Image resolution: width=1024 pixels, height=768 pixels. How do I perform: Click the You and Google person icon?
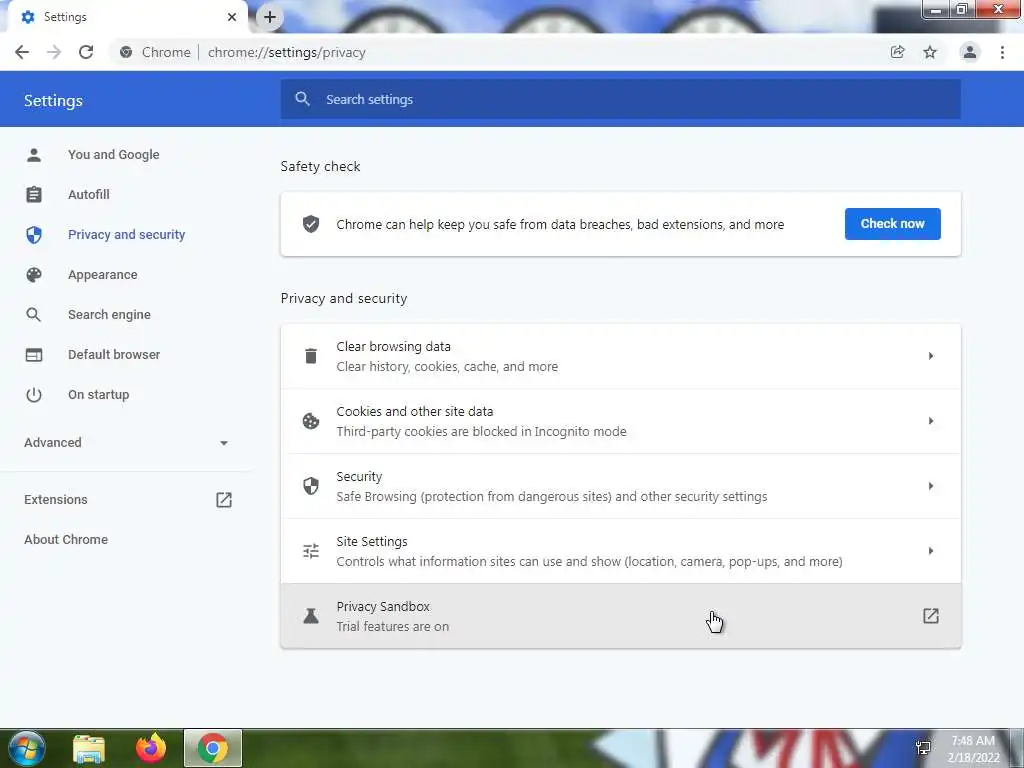(x=34, y=155)
